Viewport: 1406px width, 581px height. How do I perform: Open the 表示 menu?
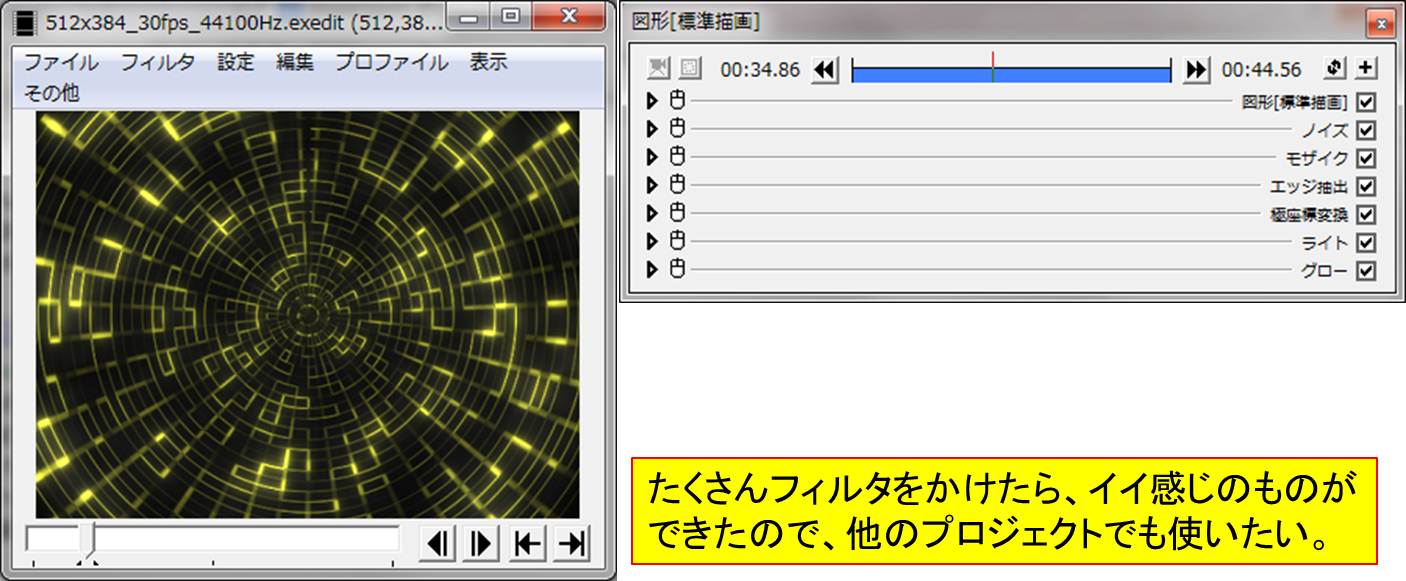[x=489, y=62]
